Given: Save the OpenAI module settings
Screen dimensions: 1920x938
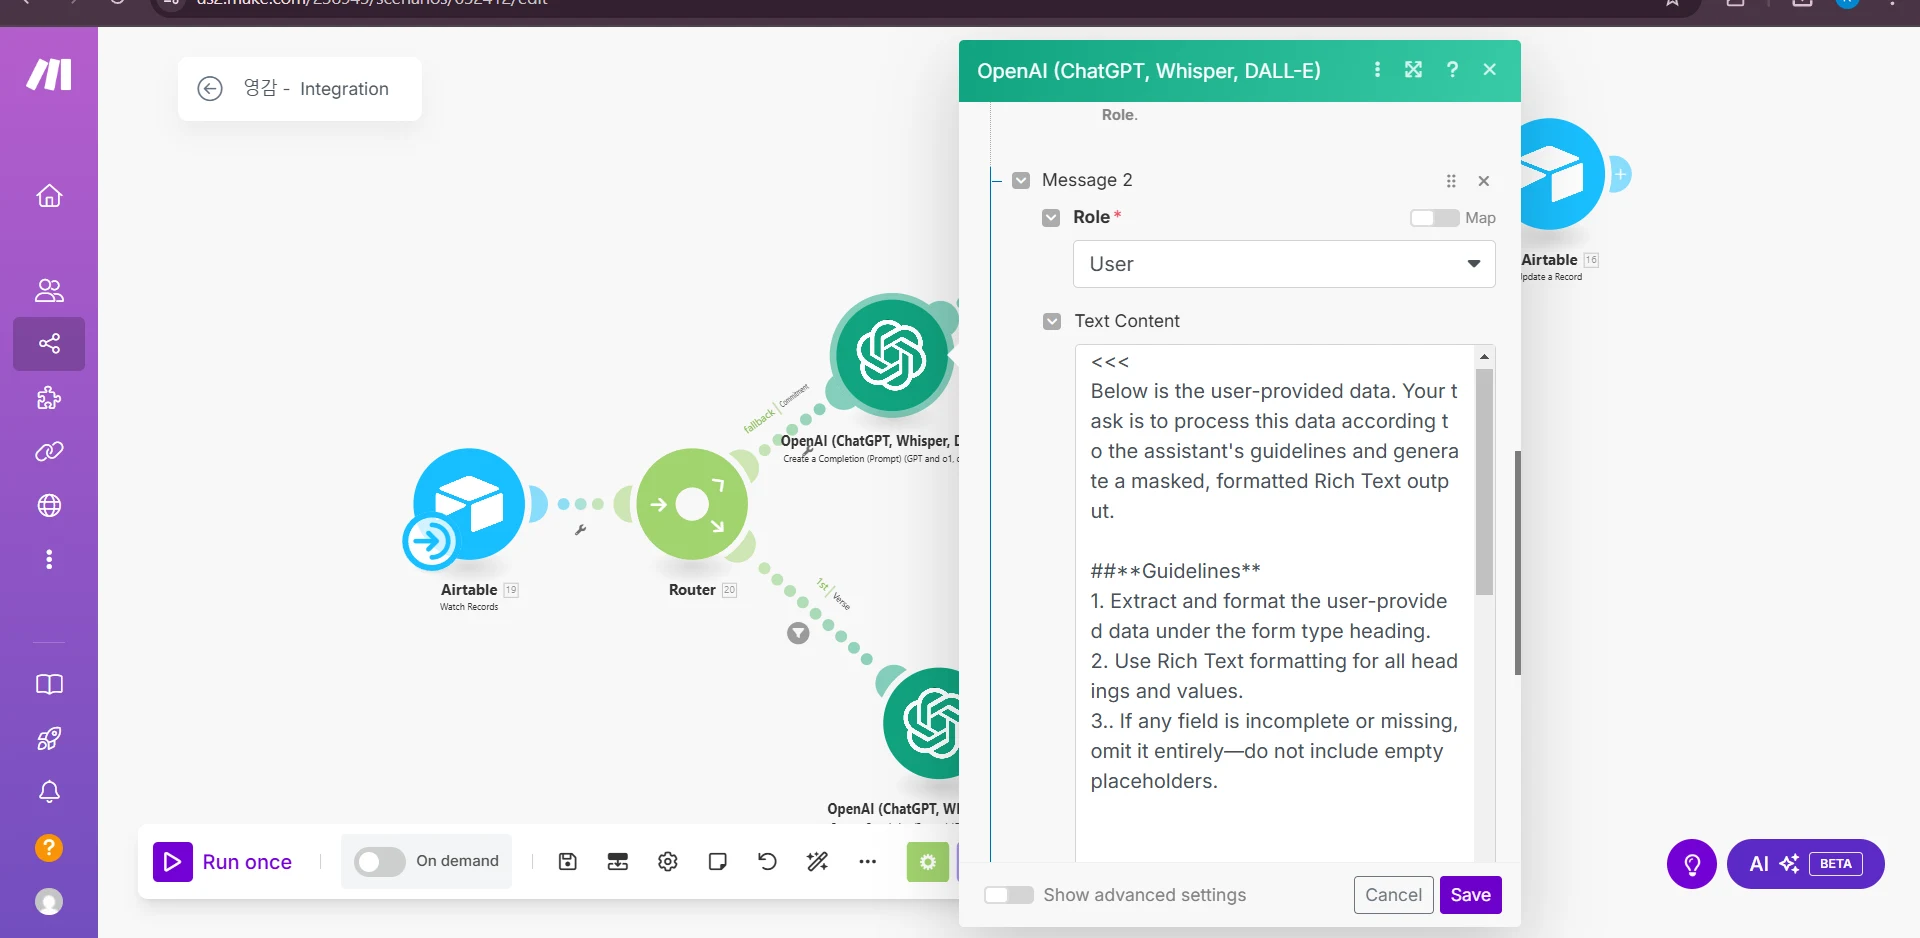Looking at the screenshot, I should coord(1471,895).
